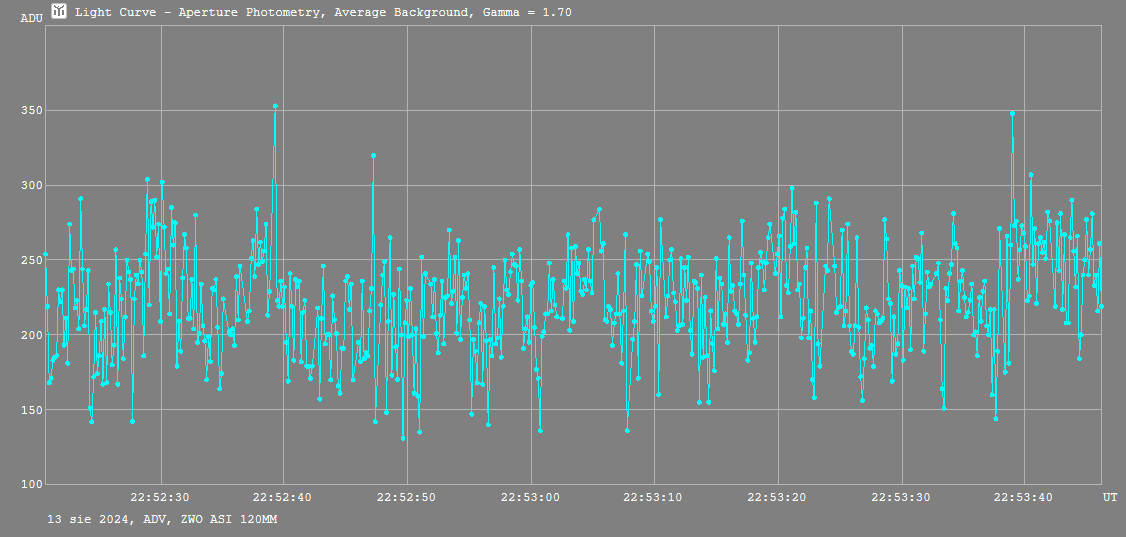Click the 350 value on the Y axis
1126x537 pixels.
click(x=32, y=111)
